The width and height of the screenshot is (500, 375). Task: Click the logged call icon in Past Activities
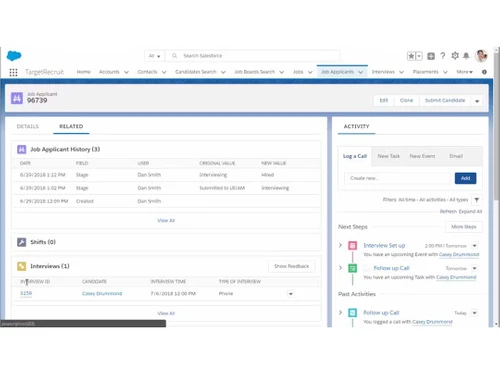coord(352,313)
